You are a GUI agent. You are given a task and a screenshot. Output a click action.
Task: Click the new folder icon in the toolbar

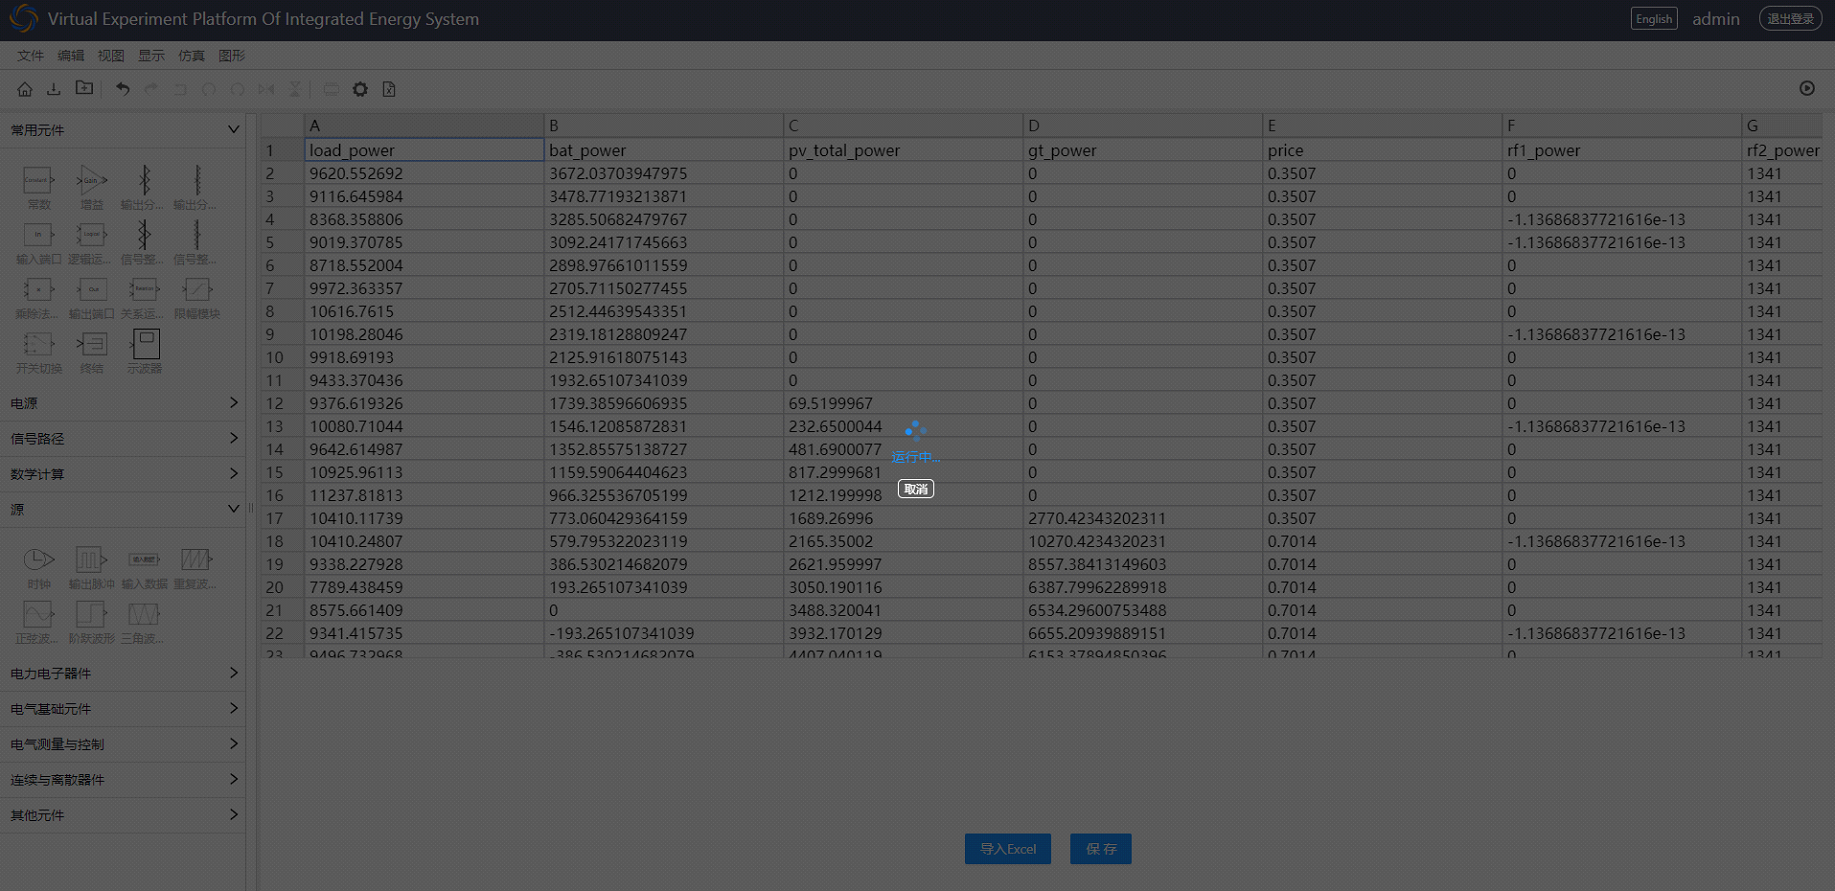pyautogui.click(x=84, y=89)
